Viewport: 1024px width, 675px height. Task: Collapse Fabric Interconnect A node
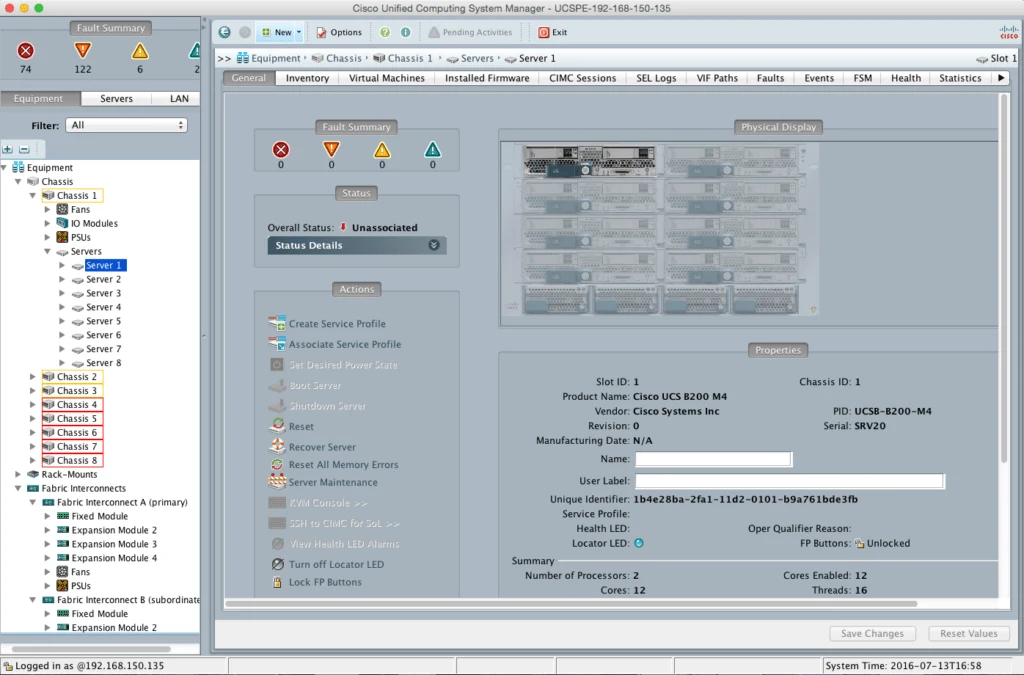[x=33, y=502]
